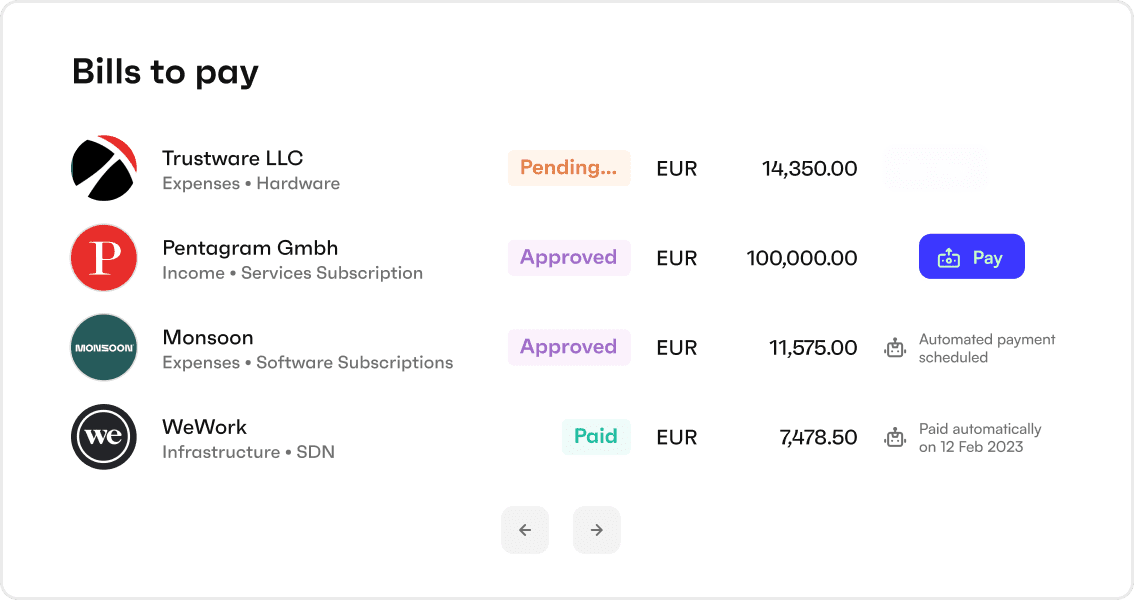Open the Monsoon bill name

pyautogui.click(x=208, y=338)
